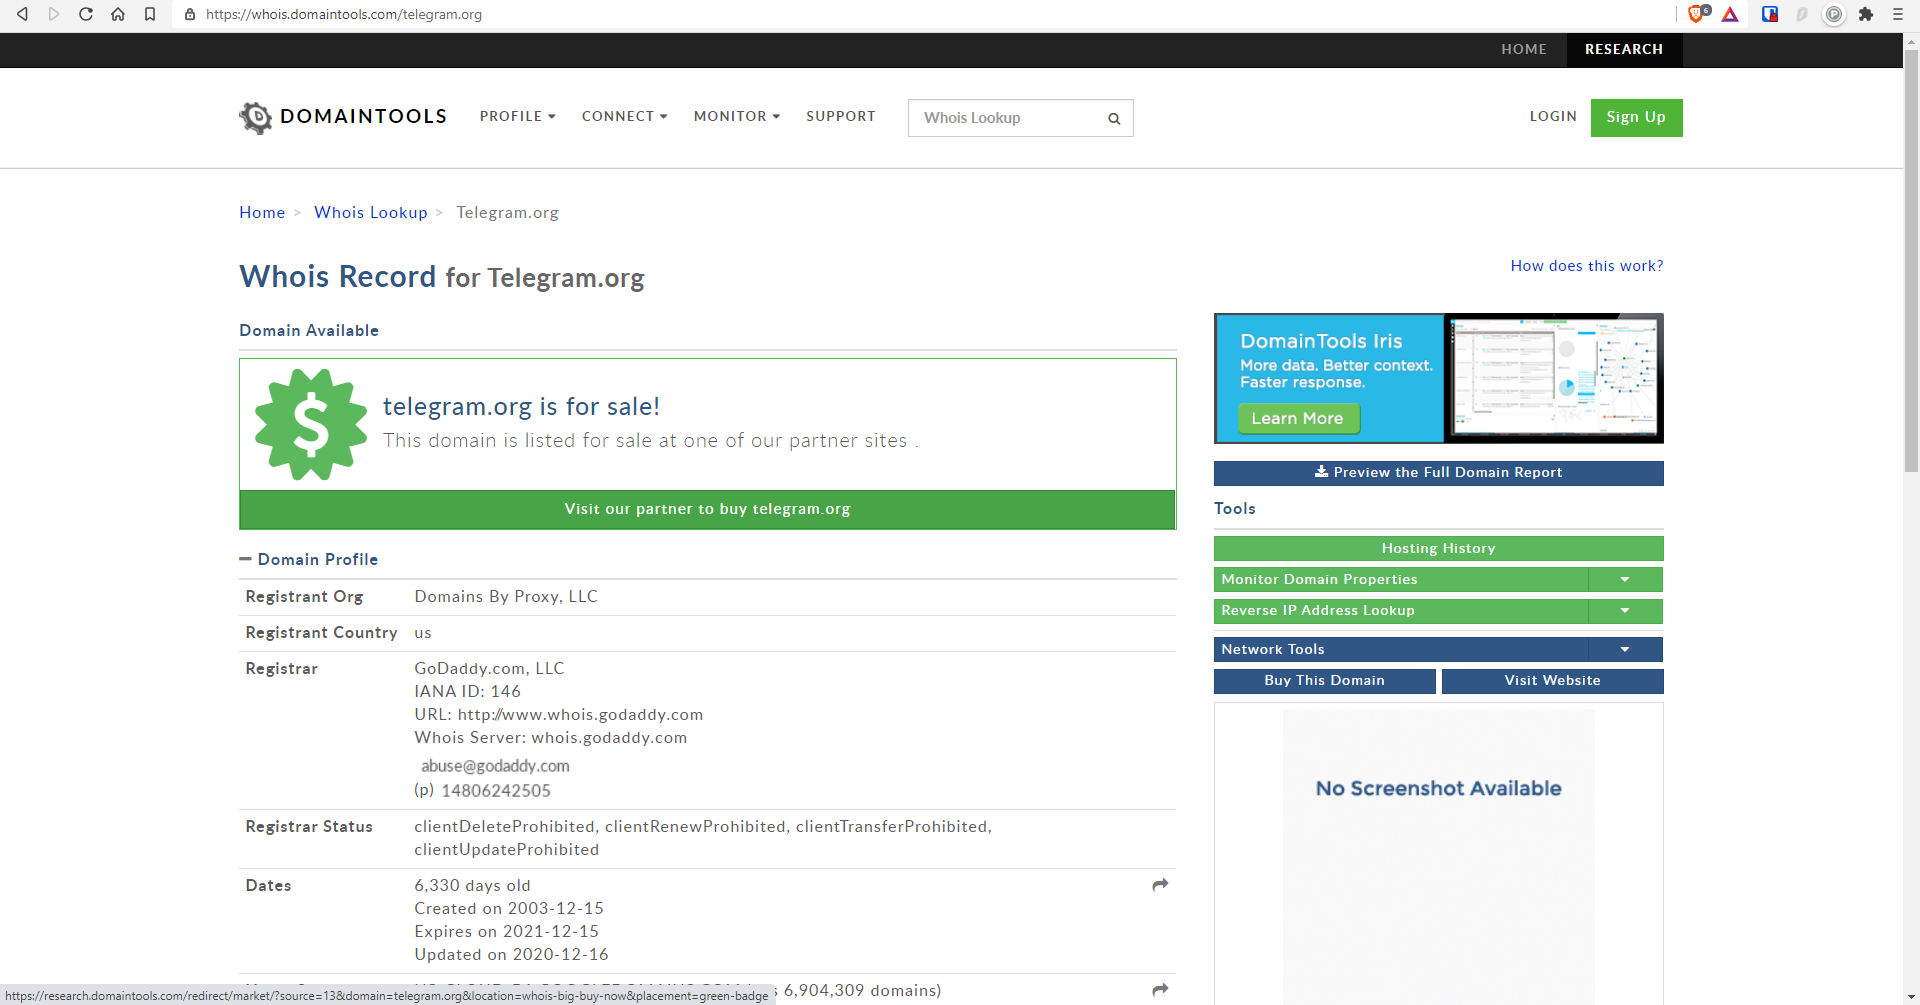
Task: Click the browser URL address bar
Action: pyautogui.click(x=920, y=14)
